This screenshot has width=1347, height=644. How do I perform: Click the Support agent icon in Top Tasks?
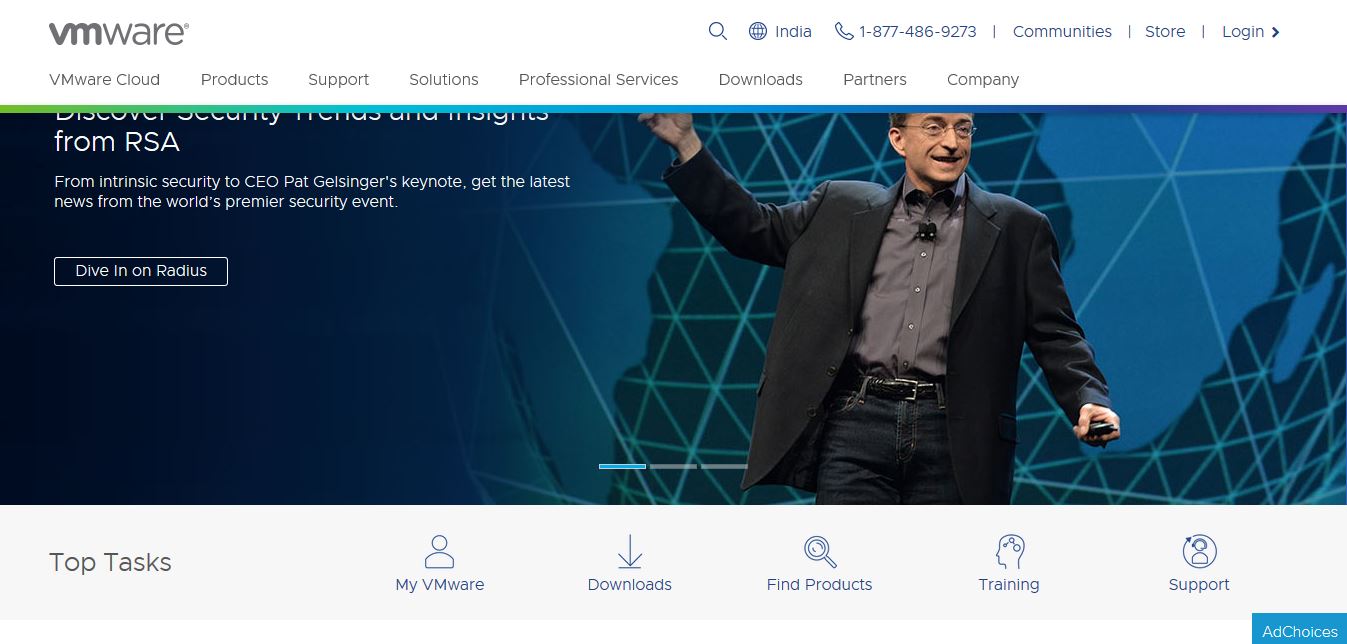tap(1199, 551)
